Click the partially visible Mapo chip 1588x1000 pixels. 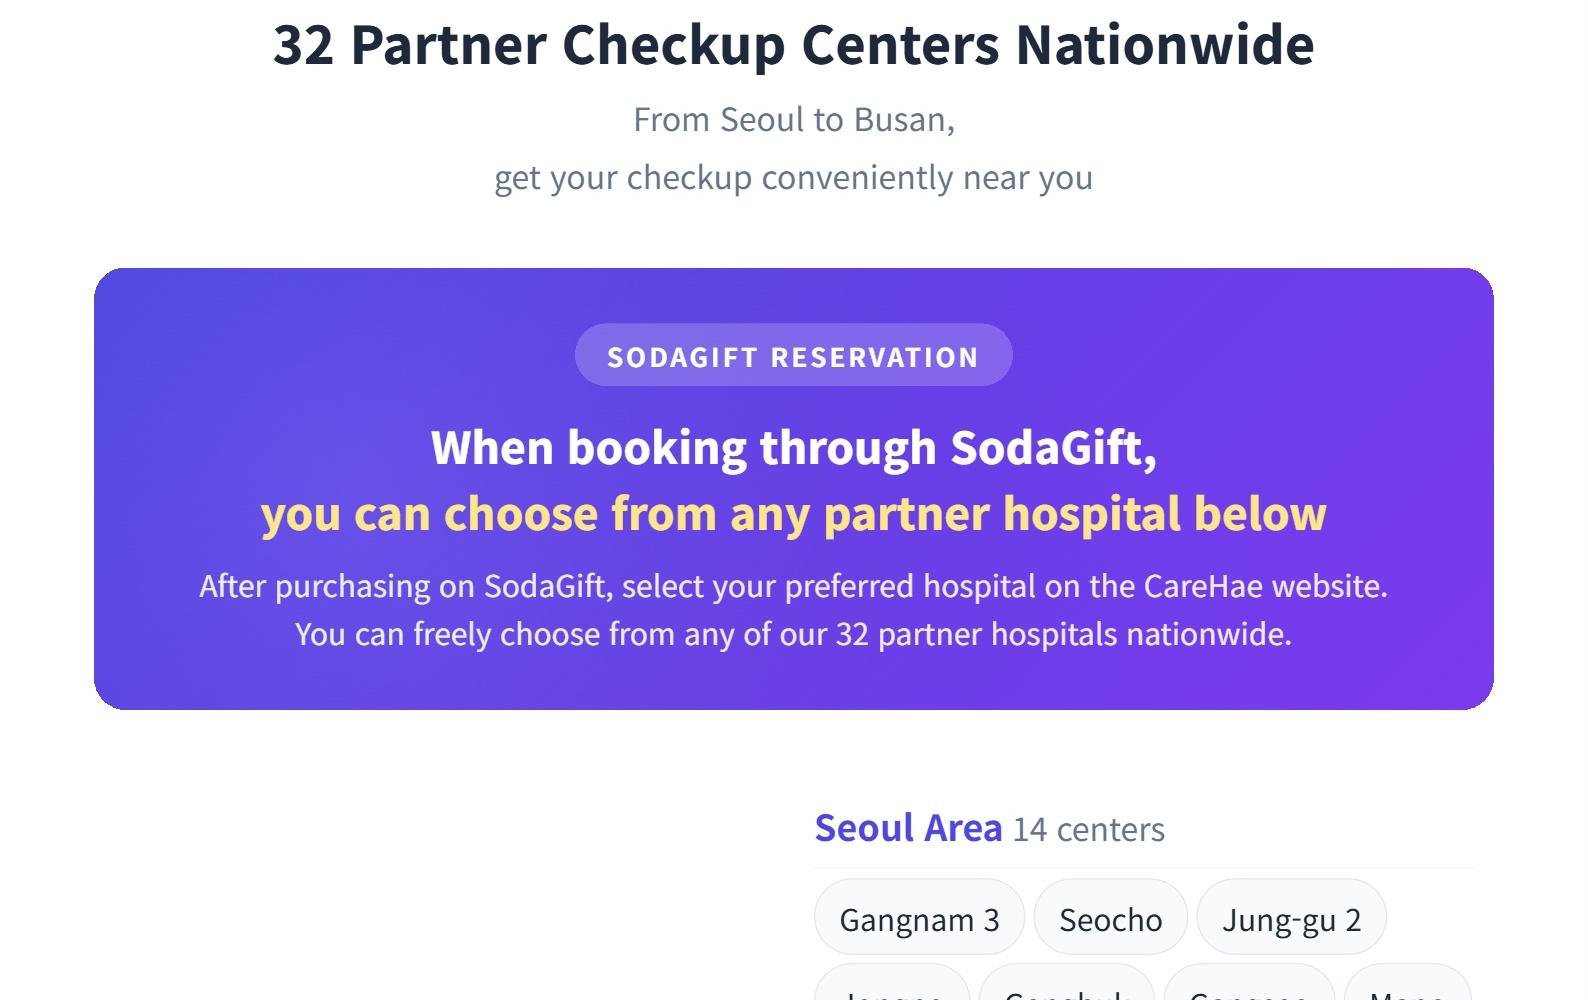[1407, 988]
